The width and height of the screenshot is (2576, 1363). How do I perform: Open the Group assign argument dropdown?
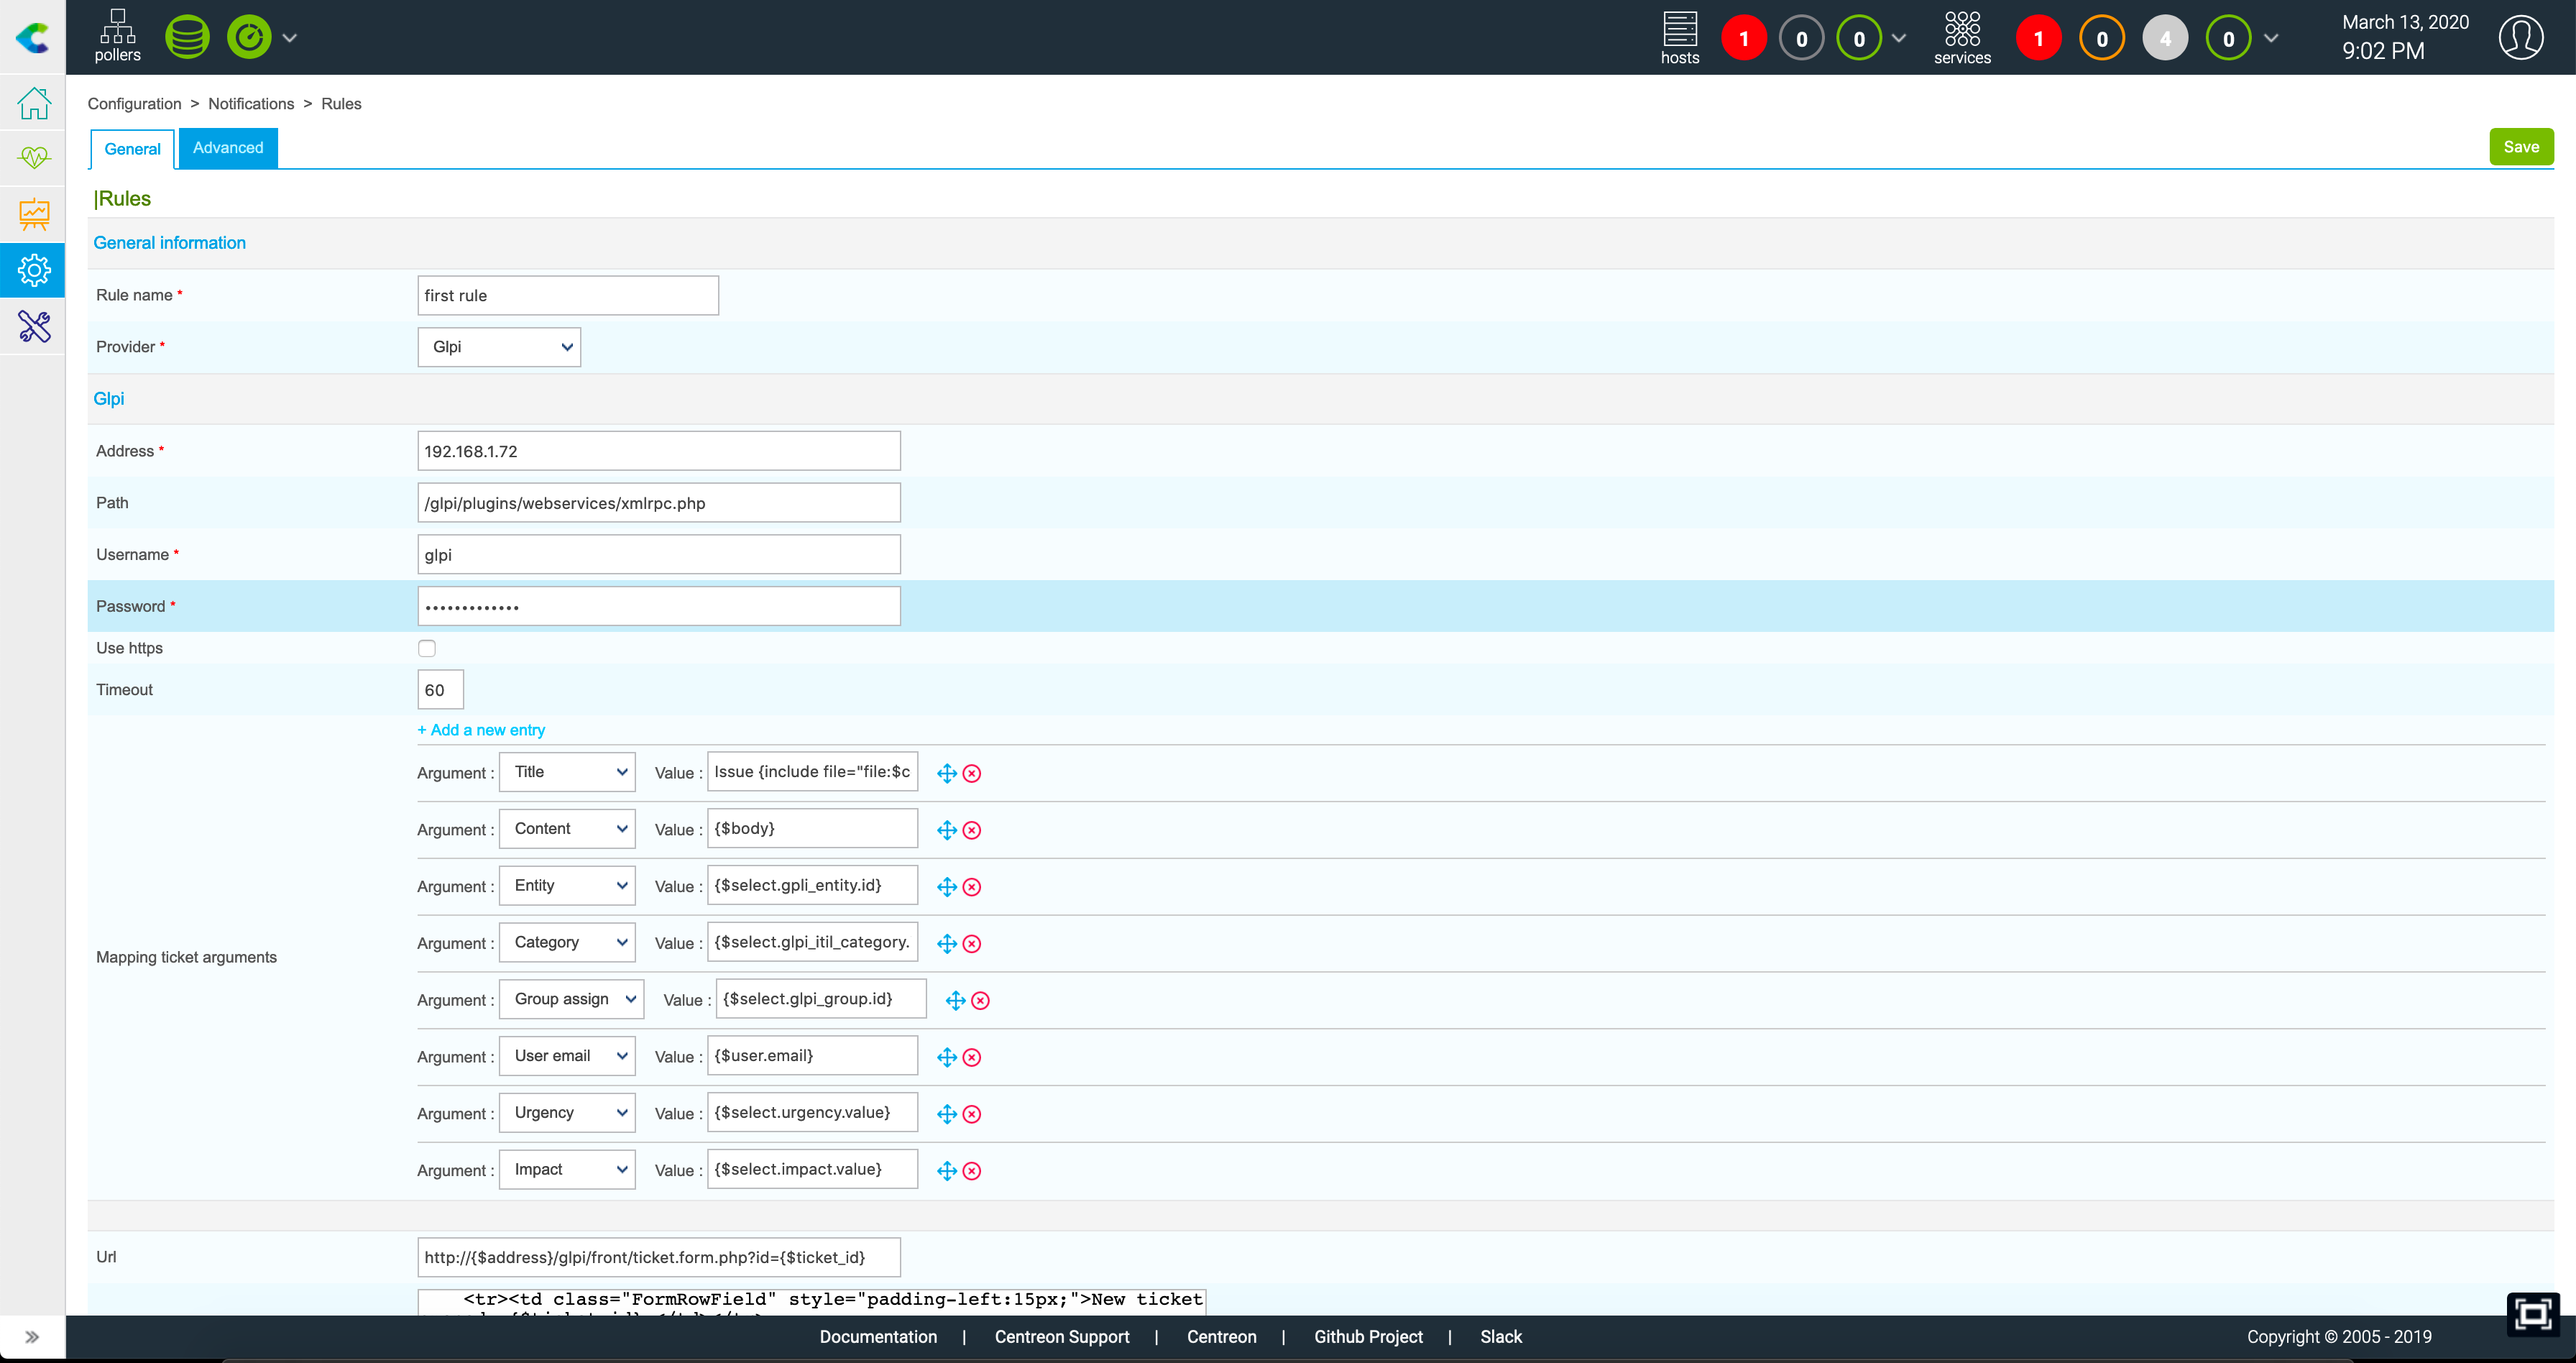[x=571, y=1000]
